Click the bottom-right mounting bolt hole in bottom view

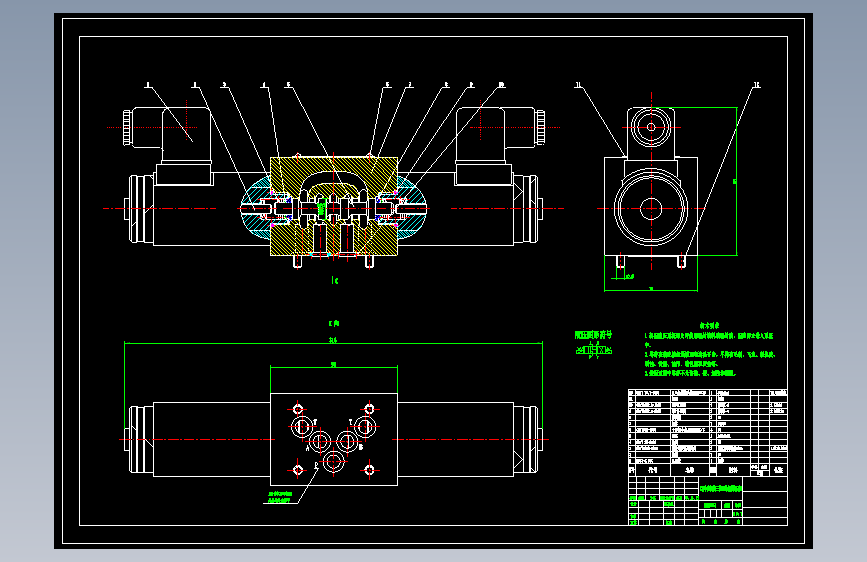(x=369, y=470)
